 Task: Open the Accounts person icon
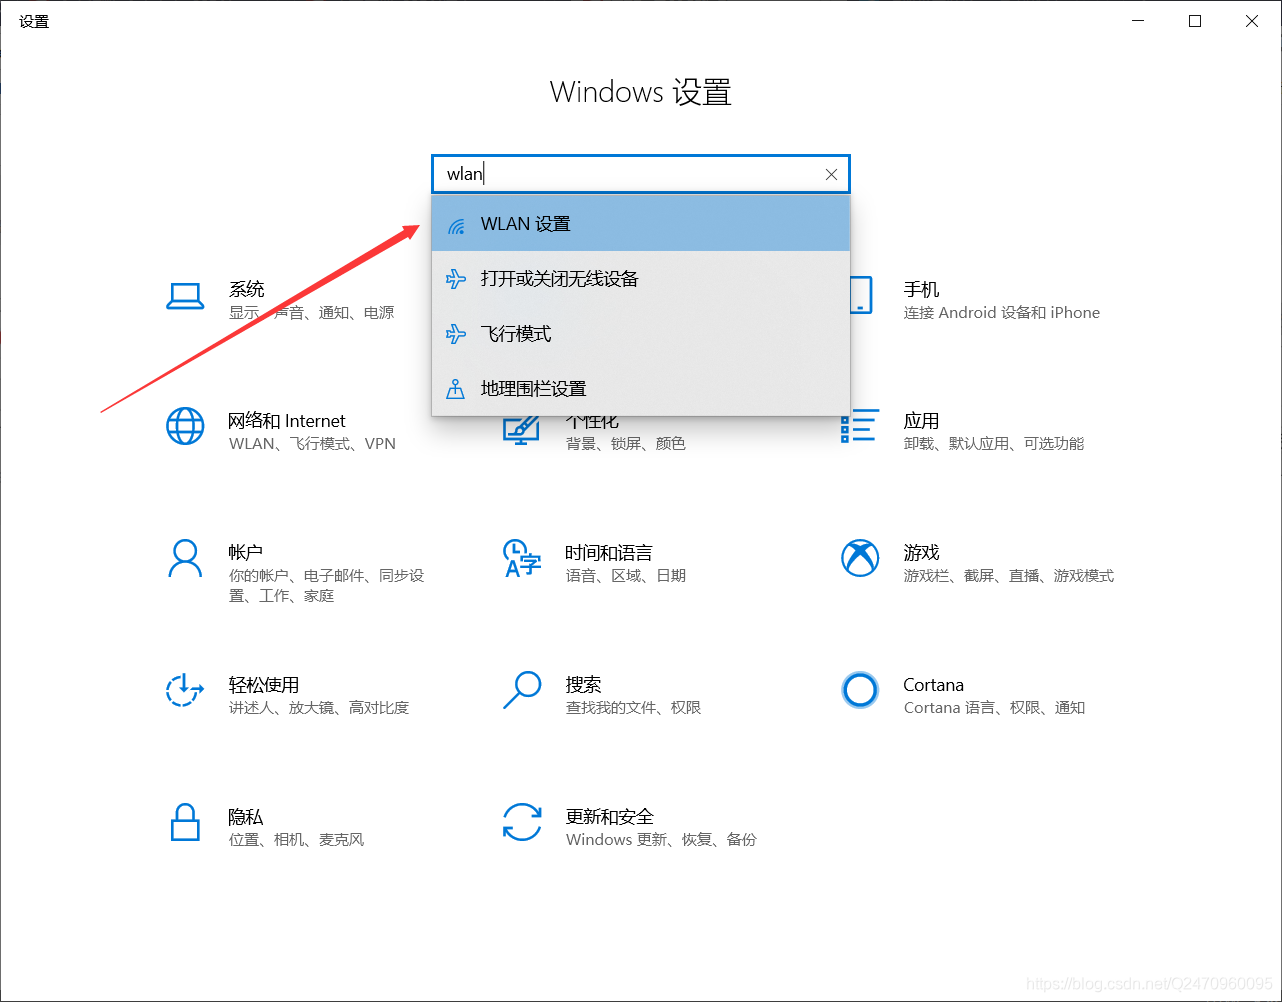tap(185, 558)
